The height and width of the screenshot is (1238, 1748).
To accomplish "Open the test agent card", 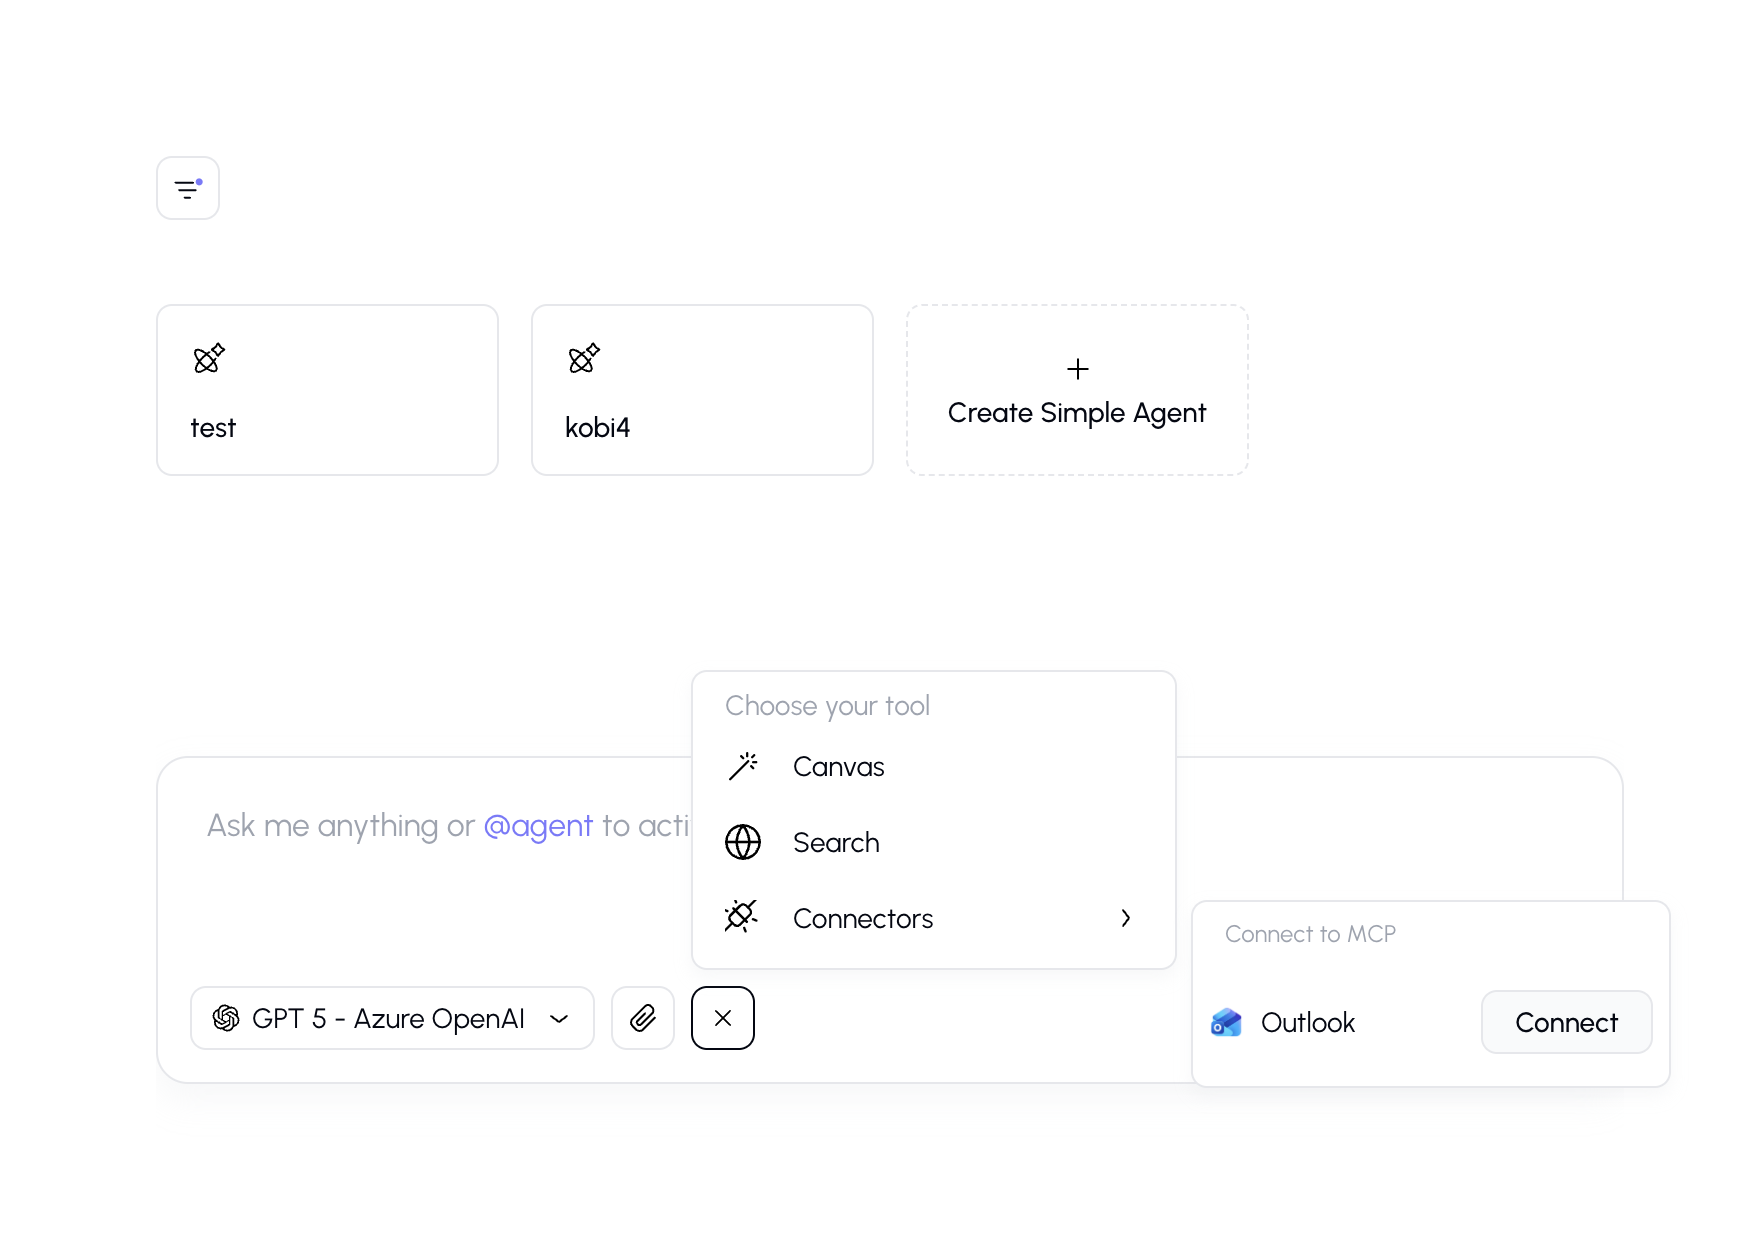I will (327, 390).
